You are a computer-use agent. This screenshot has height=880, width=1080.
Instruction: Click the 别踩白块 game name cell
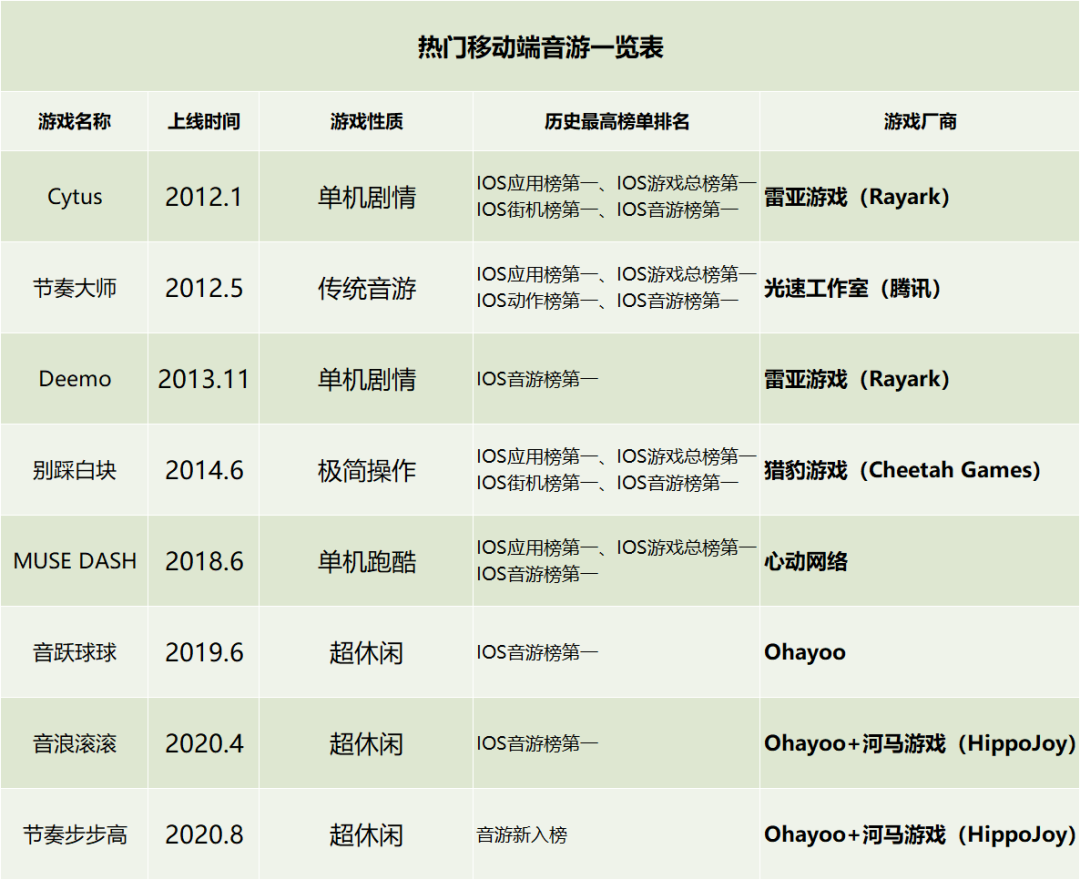74,470
